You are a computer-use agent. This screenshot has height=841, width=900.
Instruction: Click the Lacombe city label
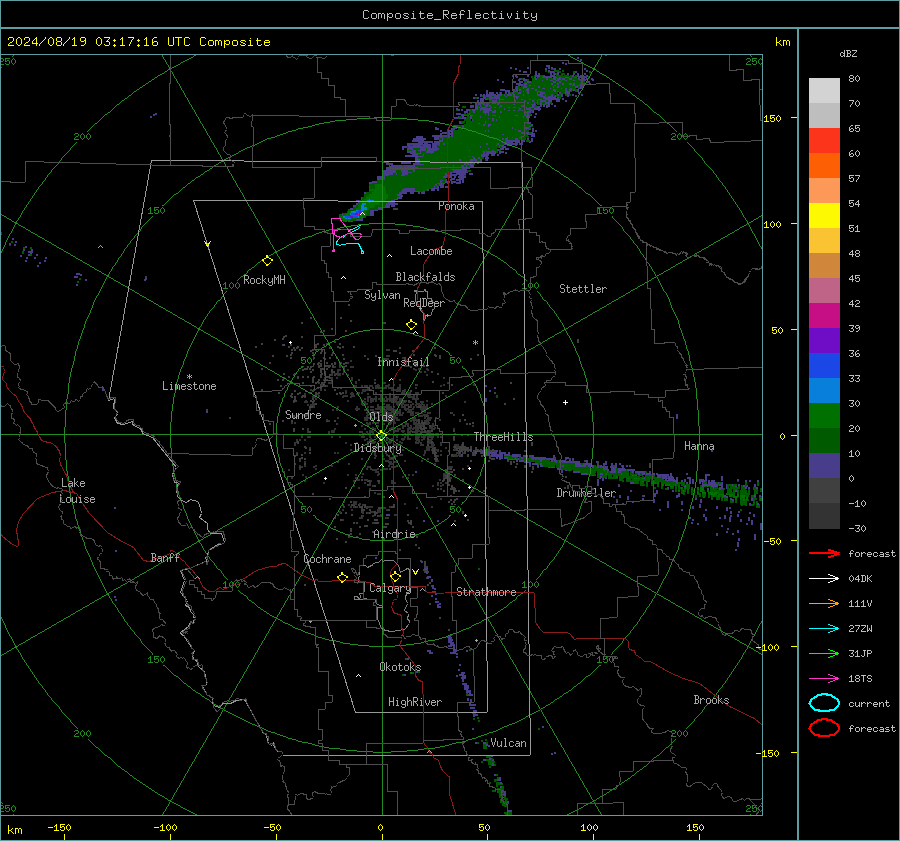pos(431,251)
